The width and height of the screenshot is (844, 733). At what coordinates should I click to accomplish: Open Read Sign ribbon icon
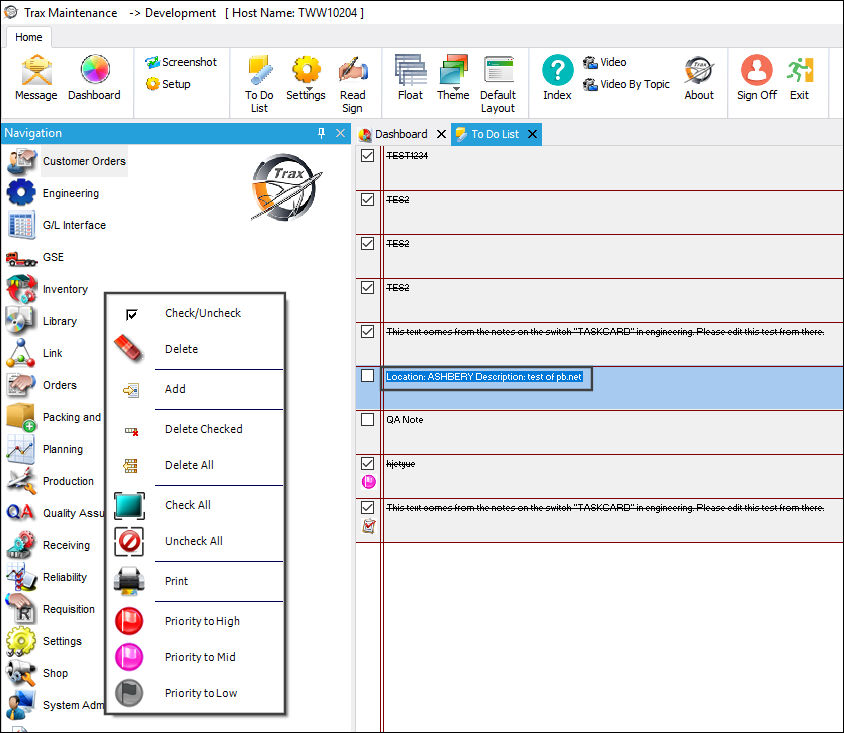point(353,84)
